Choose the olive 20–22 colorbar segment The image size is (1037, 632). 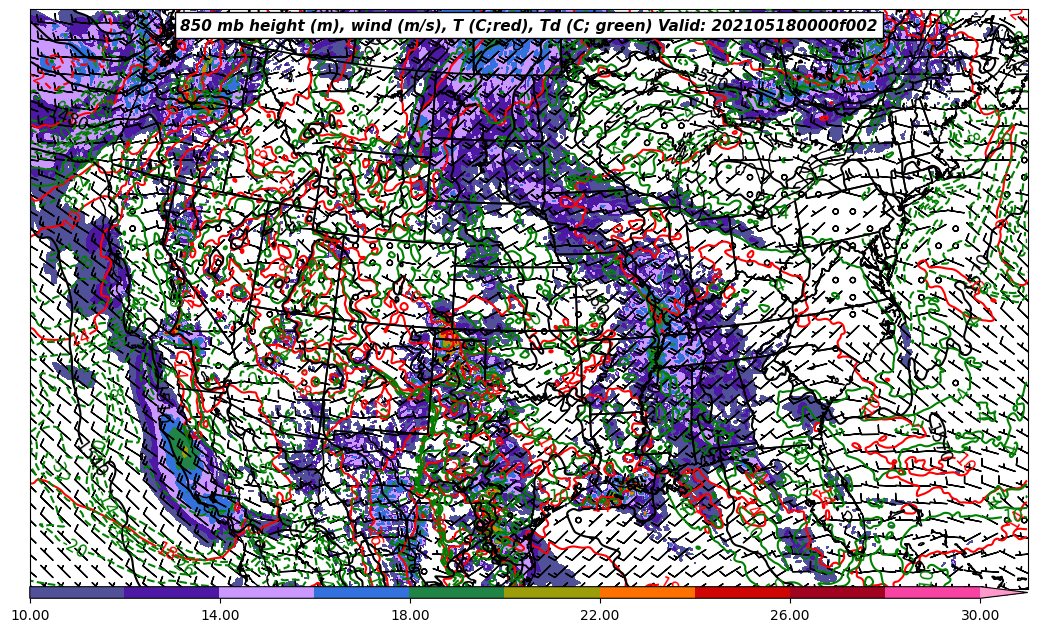coord(552,592)
